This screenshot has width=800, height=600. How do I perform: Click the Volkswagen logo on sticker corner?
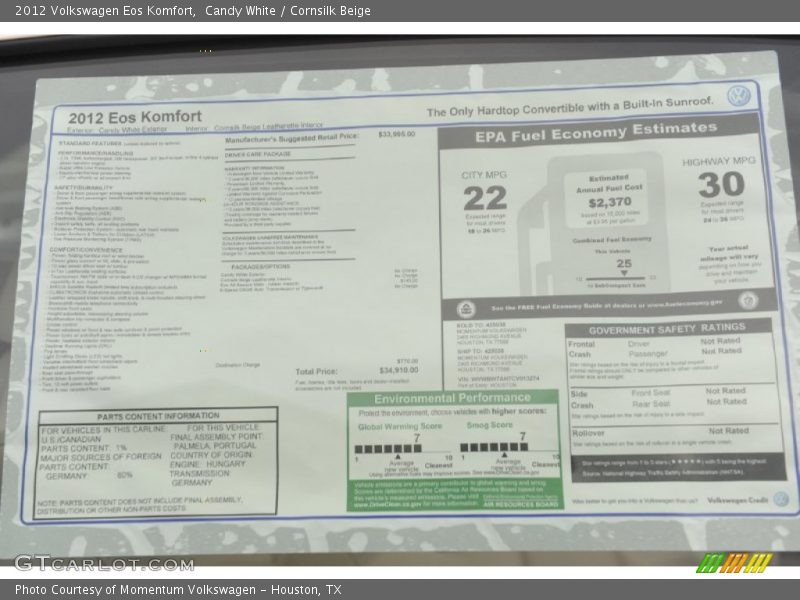[739, 96]
